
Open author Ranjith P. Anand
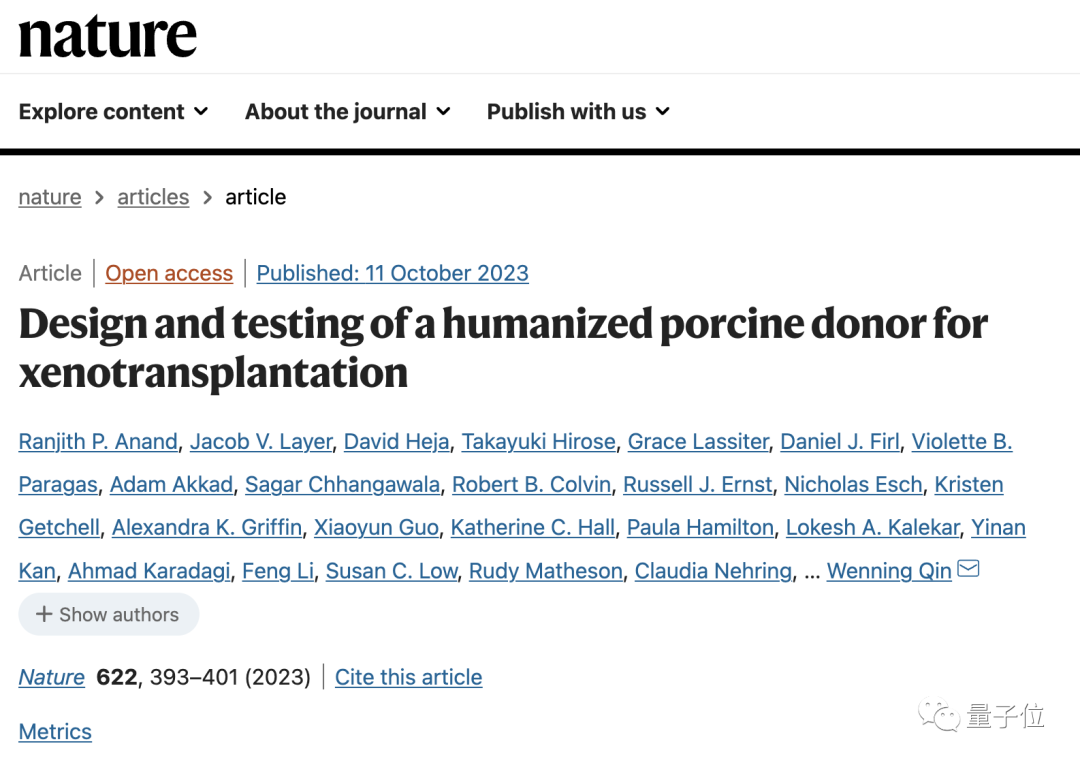(x=98, y=441)
